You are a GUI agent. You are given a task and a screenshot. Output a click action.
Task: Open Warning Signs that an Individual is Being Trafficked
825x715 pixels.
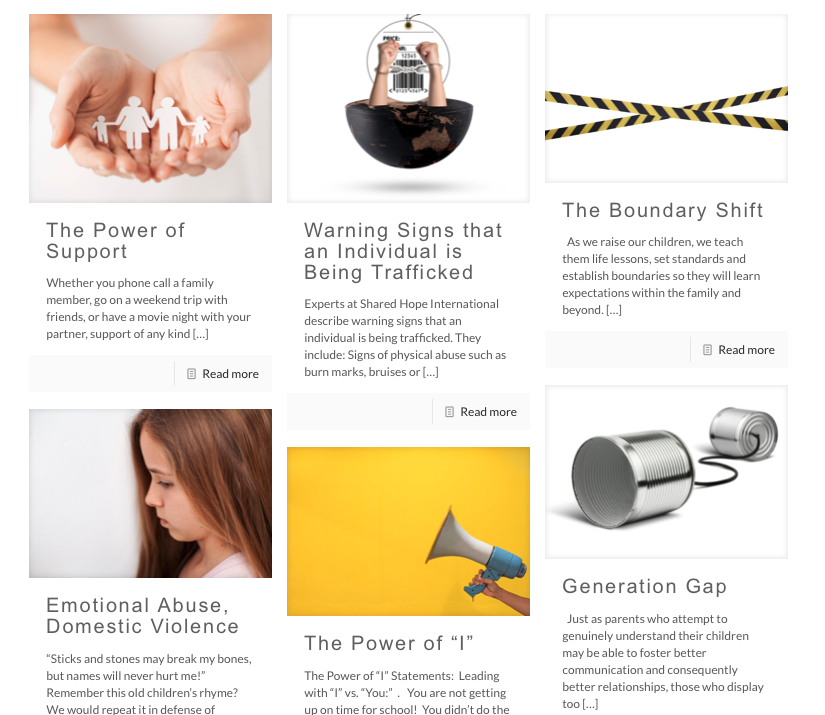point(404,251)
